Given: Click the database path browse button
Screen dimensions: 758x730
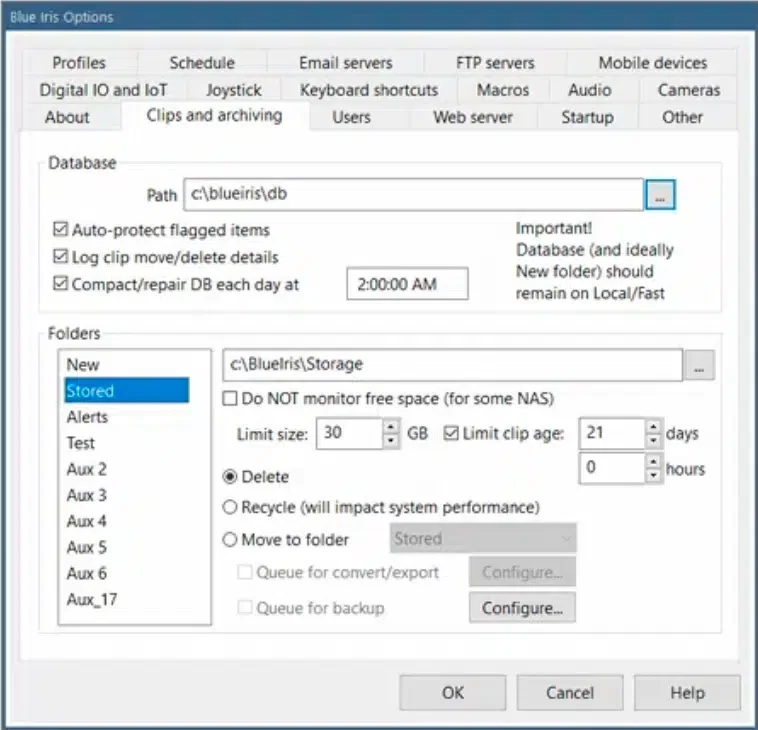Looking at the screenshot, I should click(x=660, y=196).
